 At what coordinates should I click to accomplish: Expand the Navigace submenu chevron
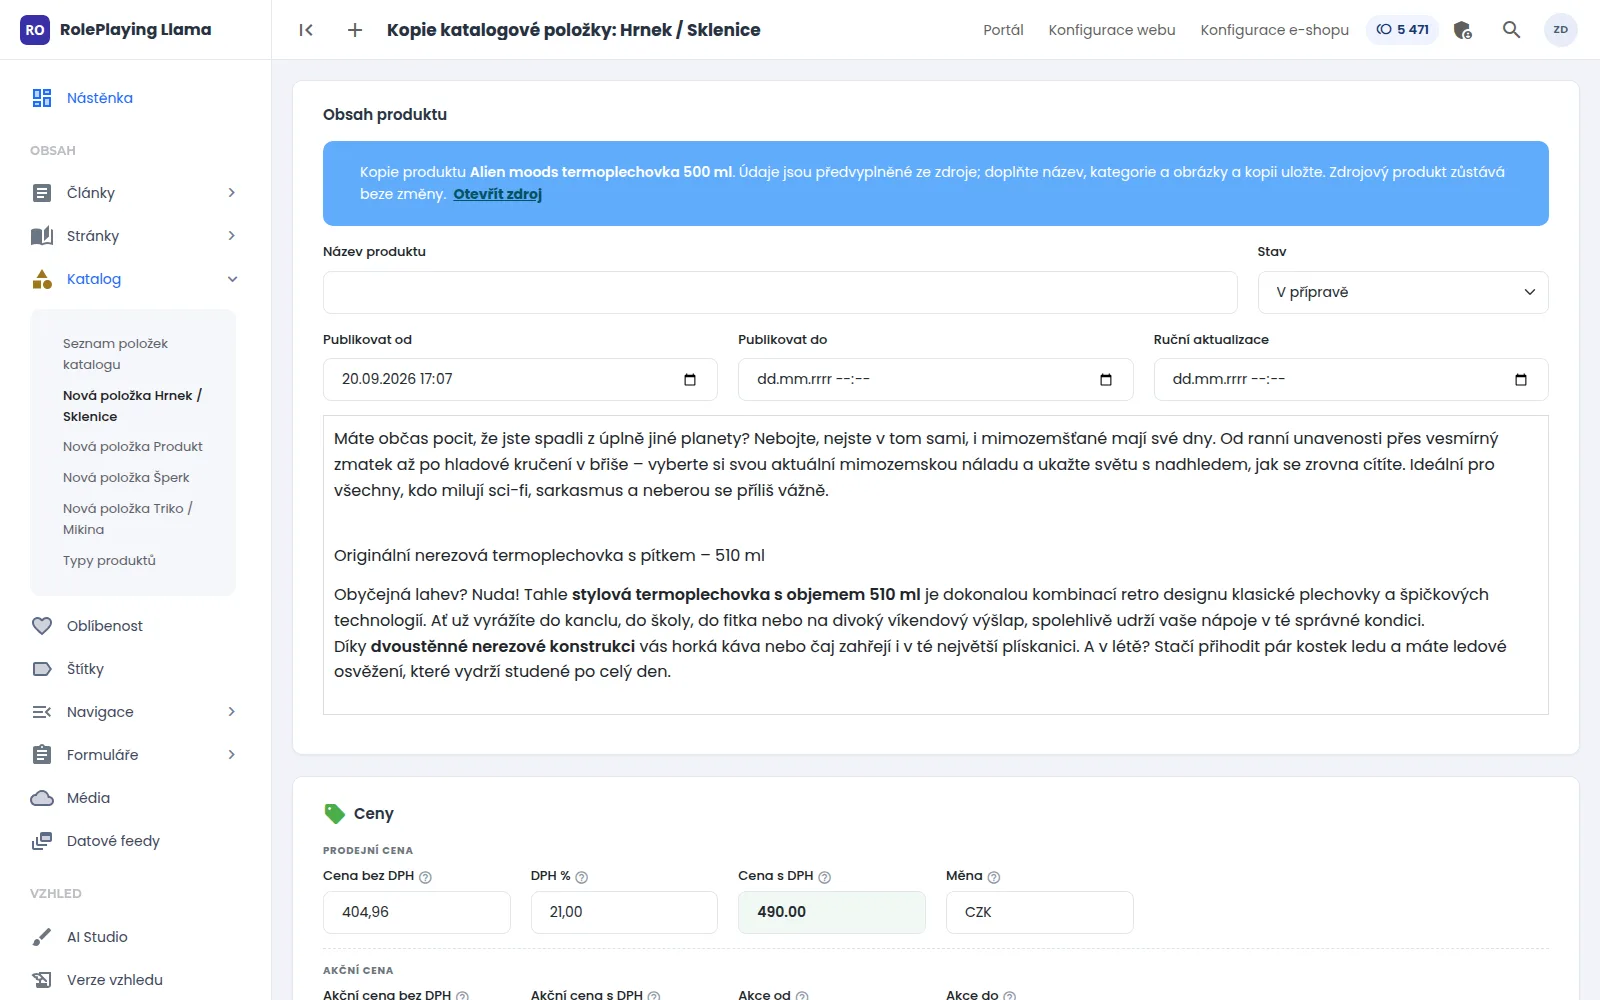tap(231, 712)
